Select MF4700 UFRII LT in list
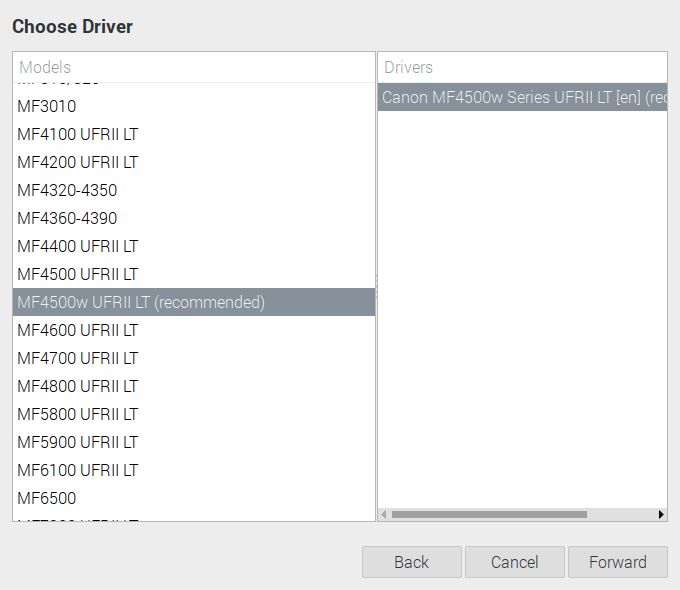680x590 pixels. click(x=78, y=358)
